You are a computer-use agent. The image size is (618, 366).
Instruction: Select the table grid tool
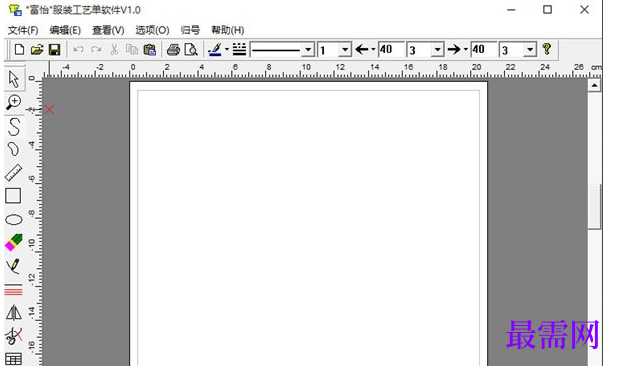[13, 359]
